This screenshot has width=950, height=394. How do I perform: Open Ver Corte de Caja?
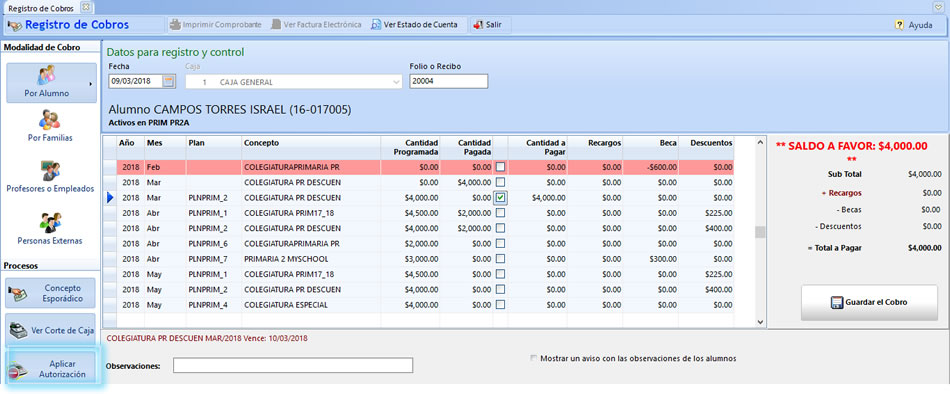[x=50, y=330]
